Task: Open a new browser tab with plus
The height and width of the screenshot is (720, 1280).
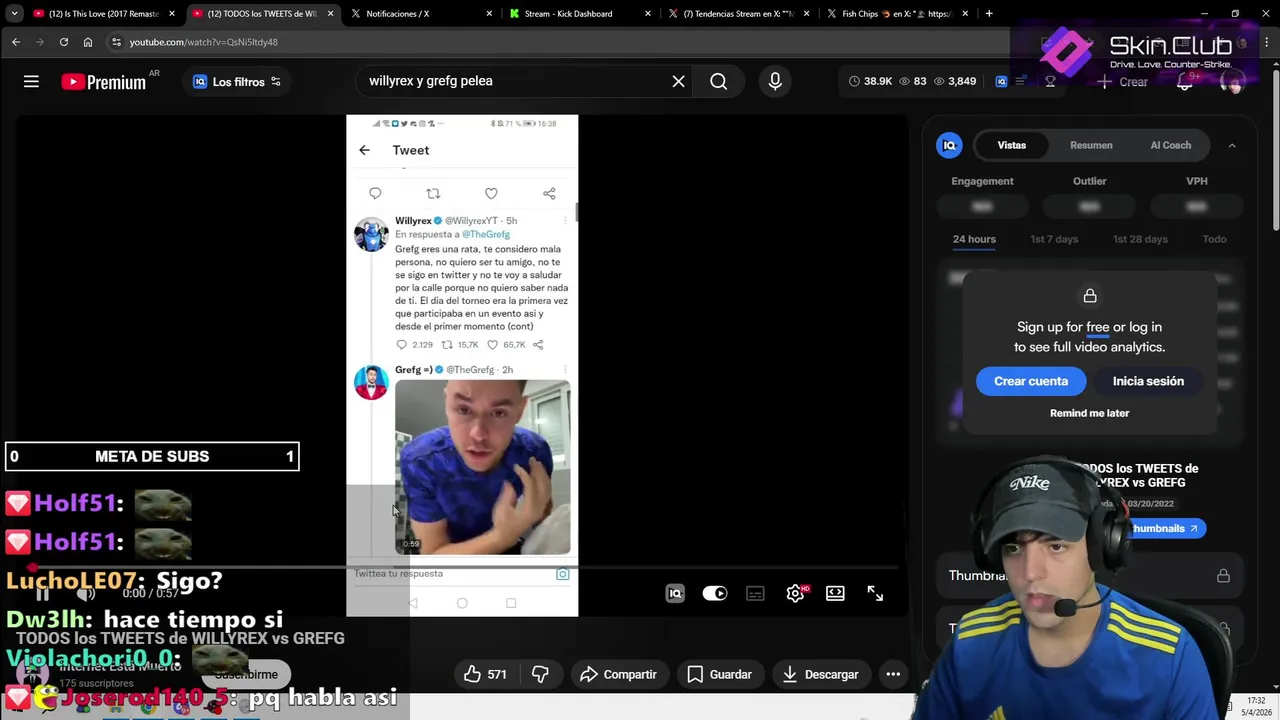Action: (989, 14)
